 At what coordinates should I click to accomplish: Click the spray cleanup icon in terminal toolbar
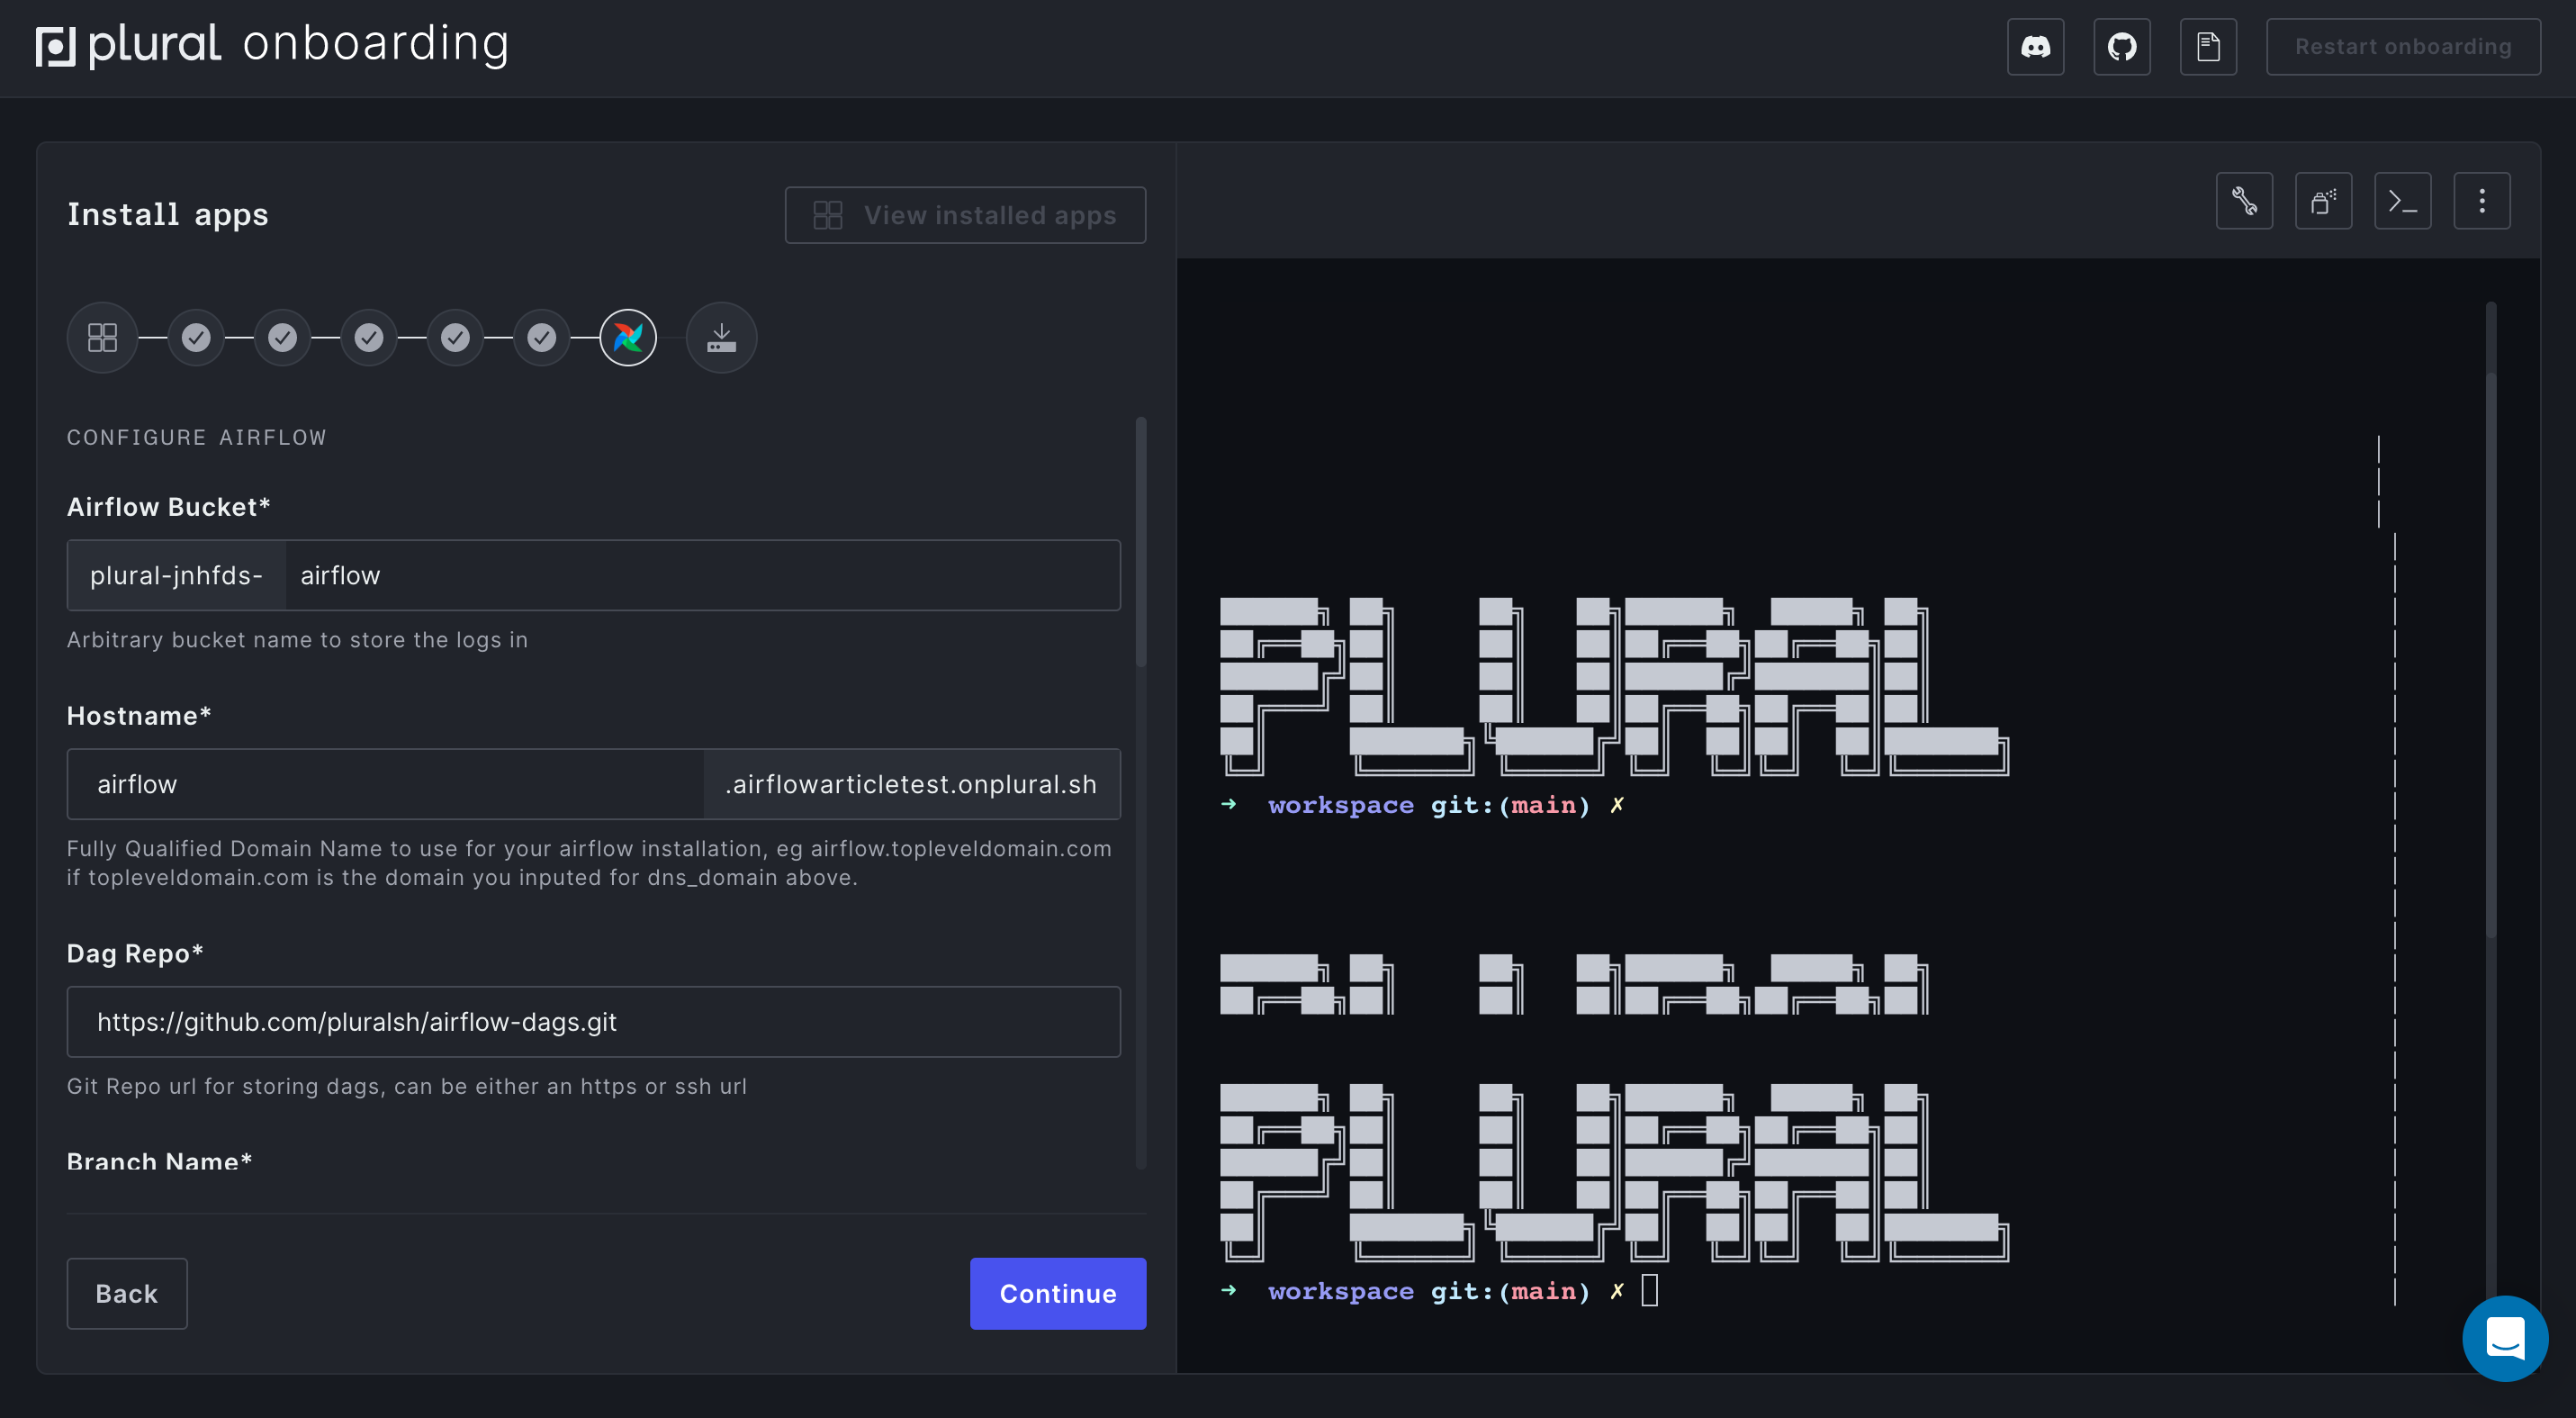2323,201
